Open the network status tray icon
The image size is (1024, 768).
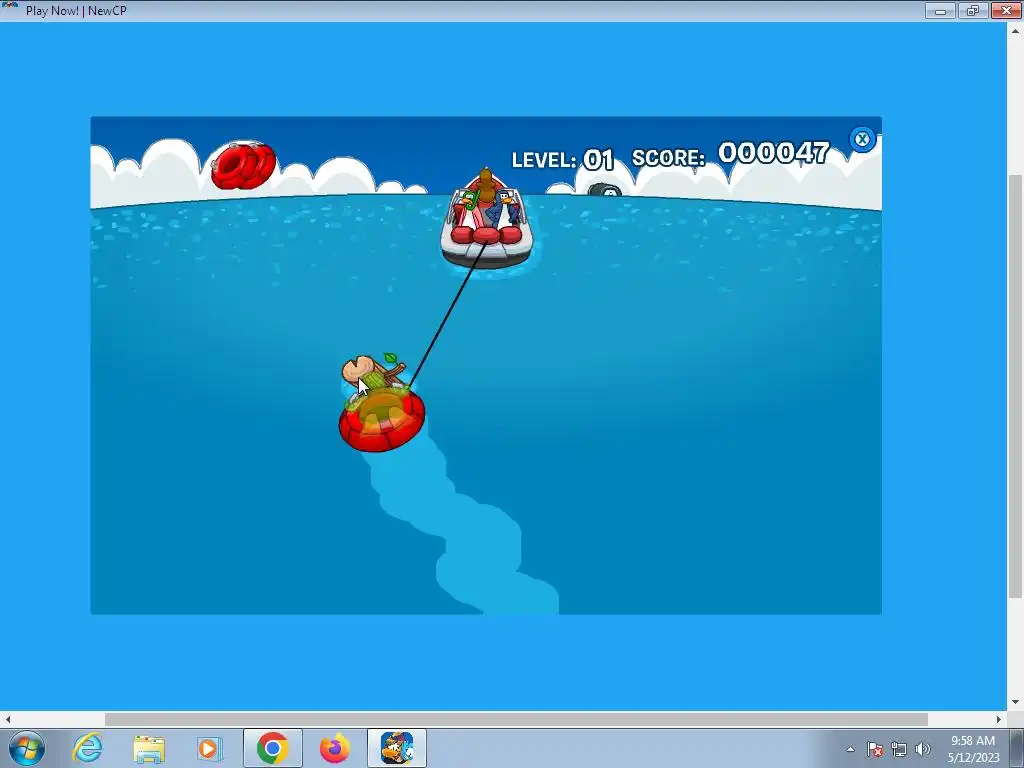(x=899, y=749)
